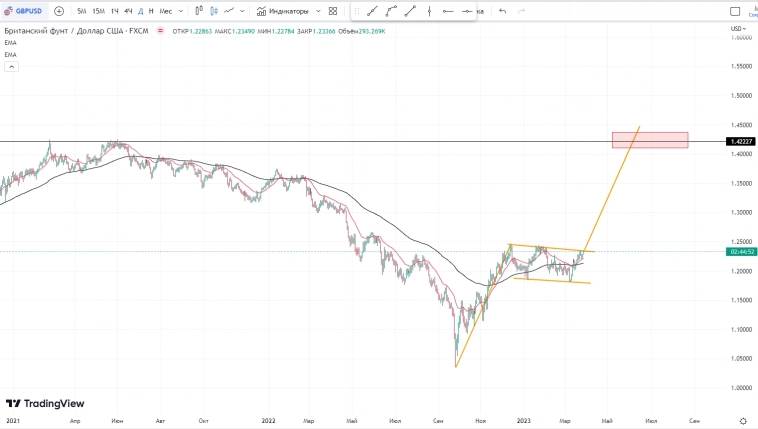This screenshot has width=758, height=429.
Task: Switch to the 4Ч timeframe
Action: click(128, 11)
